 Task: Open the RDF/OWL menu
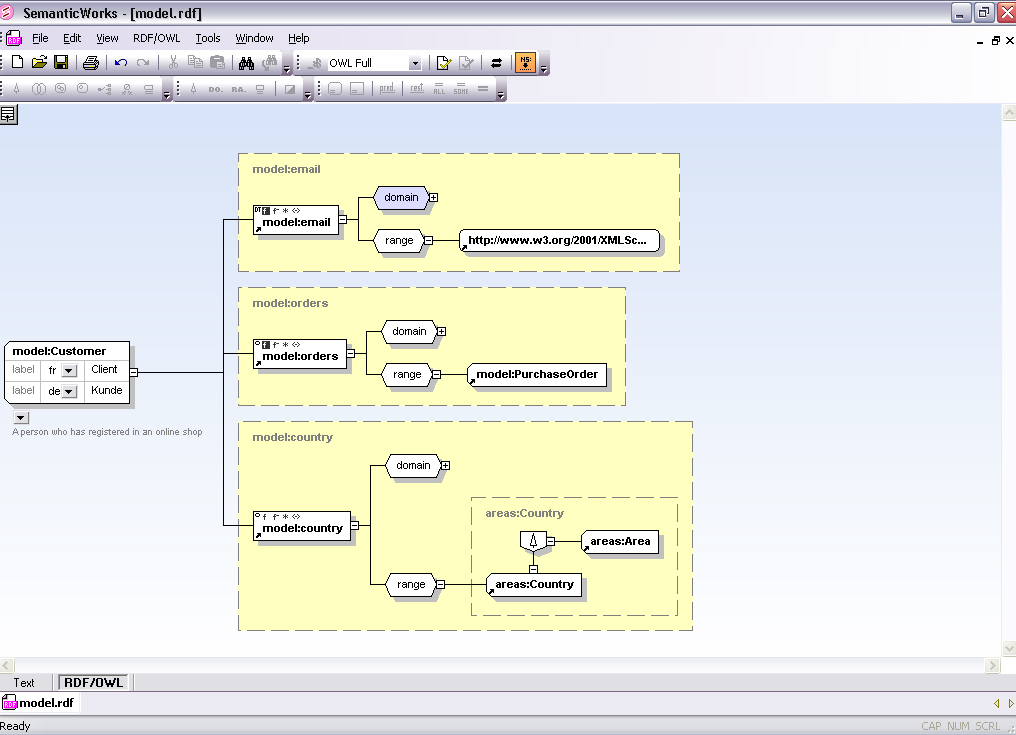tap(156, 38)
